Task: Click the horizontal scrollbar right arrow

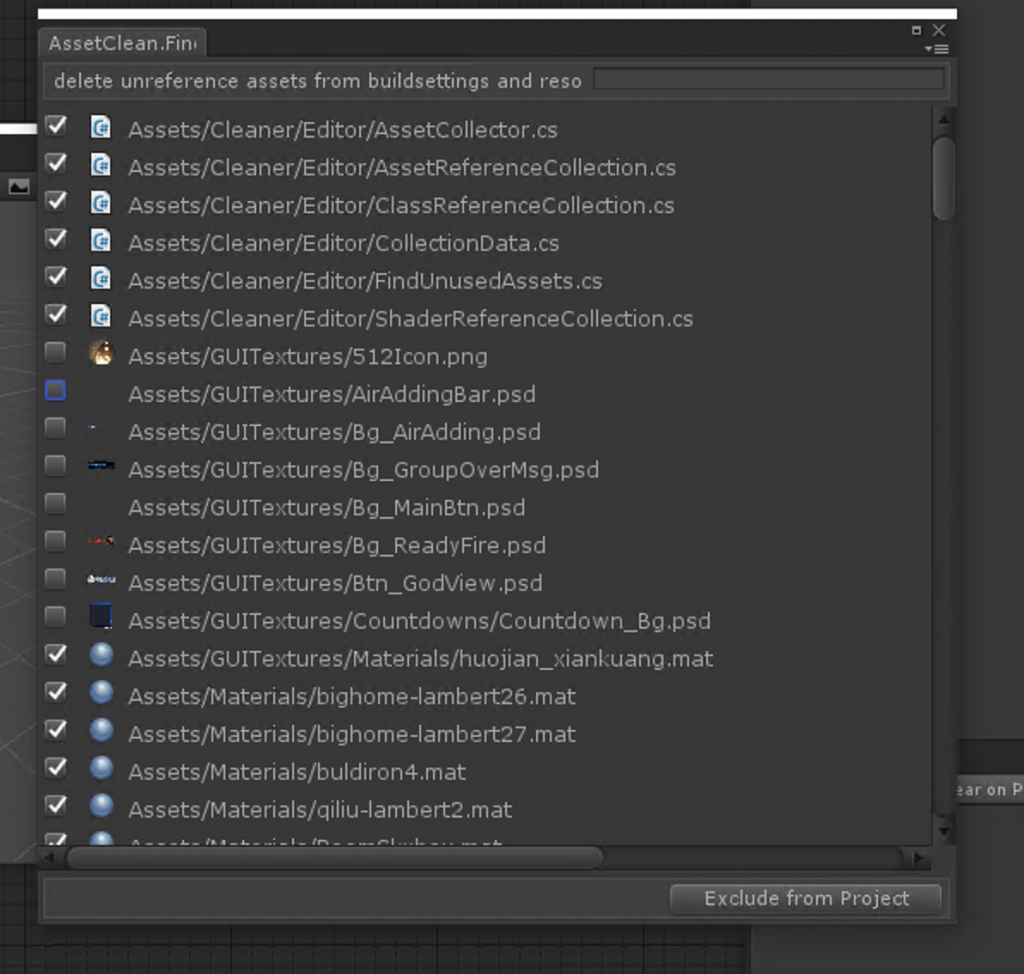Action: (917, 858)
